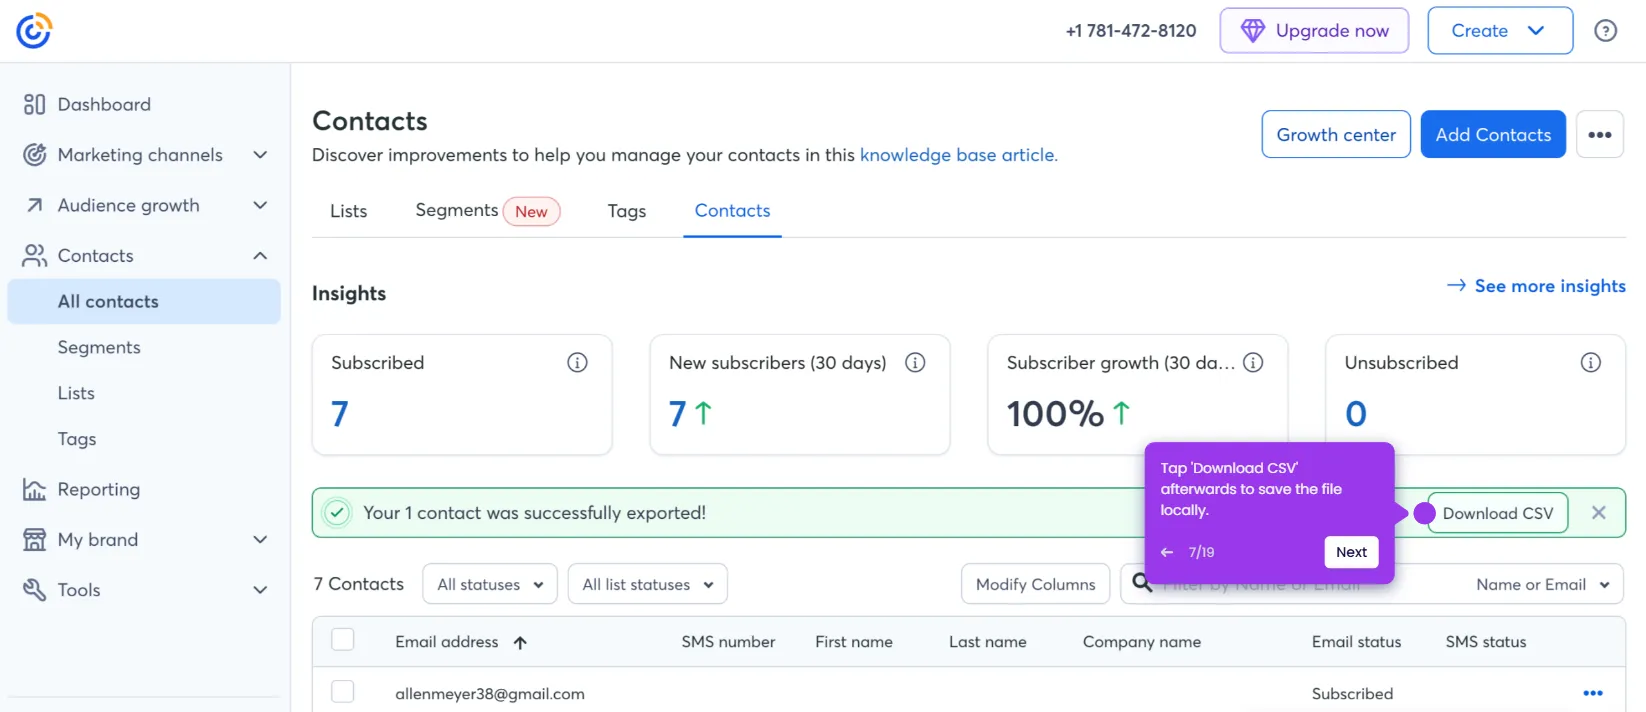
Task: Click the allenmeyer38@gmail.com email address
Action: [490, 694]
